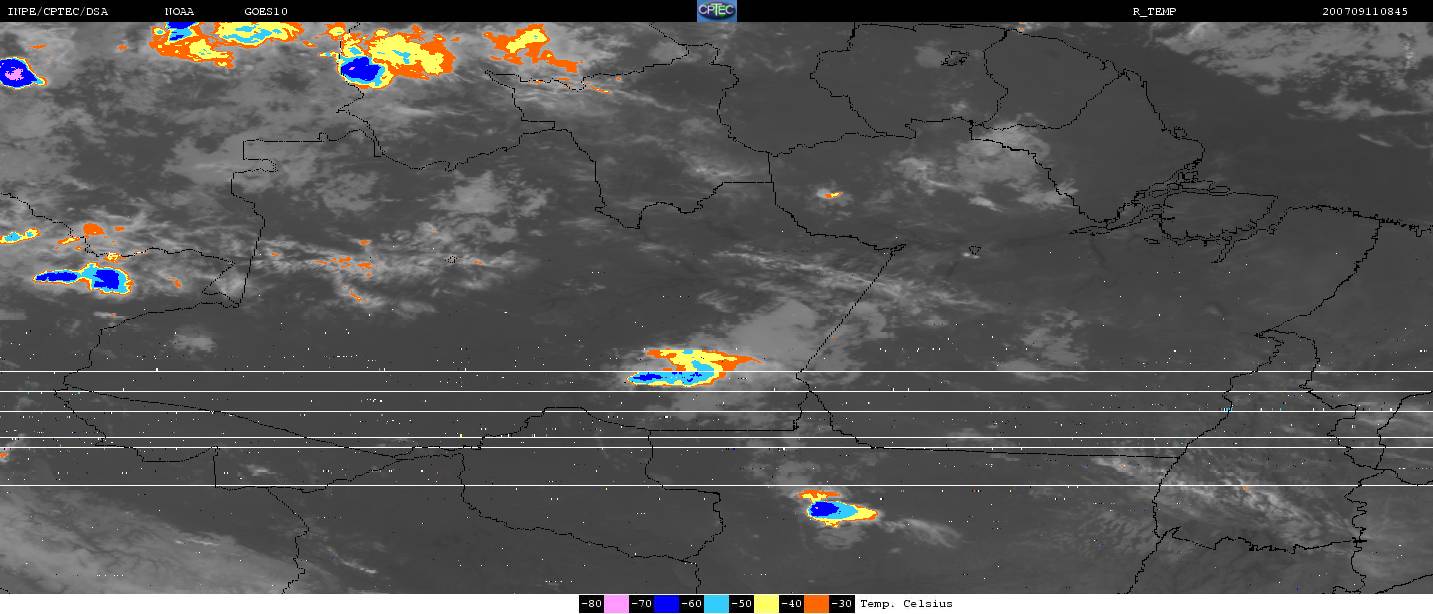Click the CPTEC logo in header
The height and width of the screenshot is (614, 1433).
716,11
